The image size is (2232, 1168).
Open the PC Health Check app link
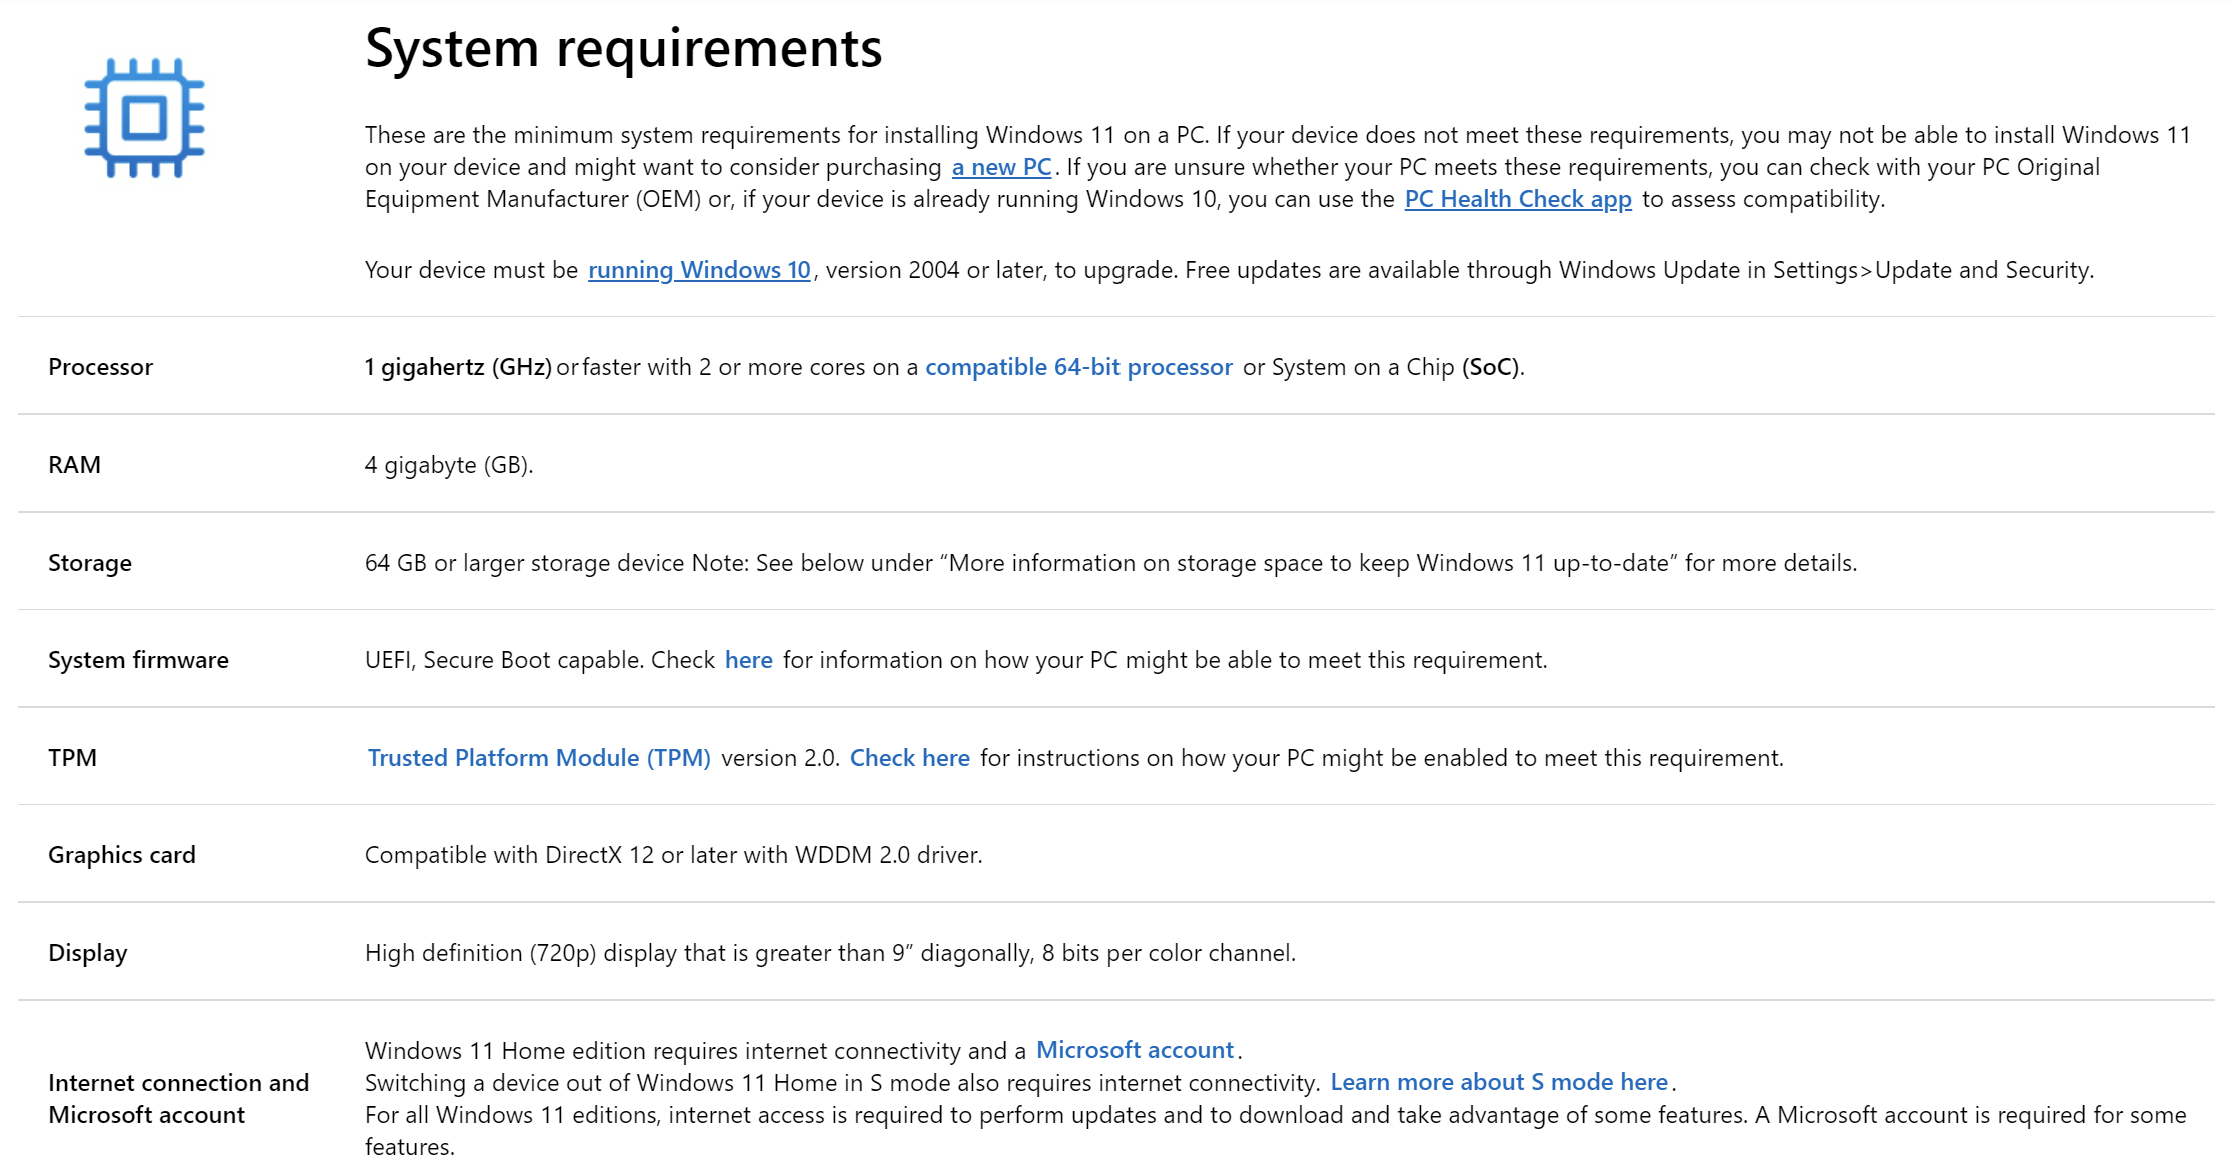click(x=1518, y=199)
